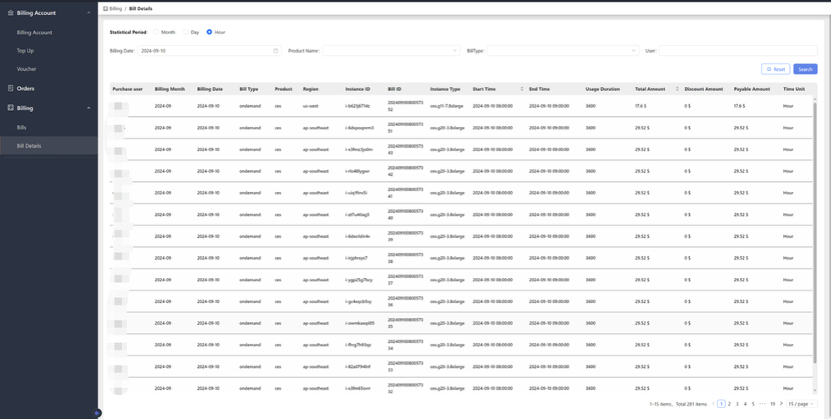This screenshot has height=420, width=832.
Task: Click the Payable Amount column header
Action: point(752,89)
